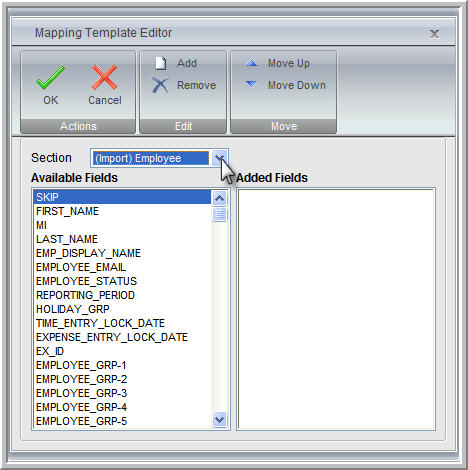
Task: Click inside the empty Added Fields list
Action: tap(336, 309)
